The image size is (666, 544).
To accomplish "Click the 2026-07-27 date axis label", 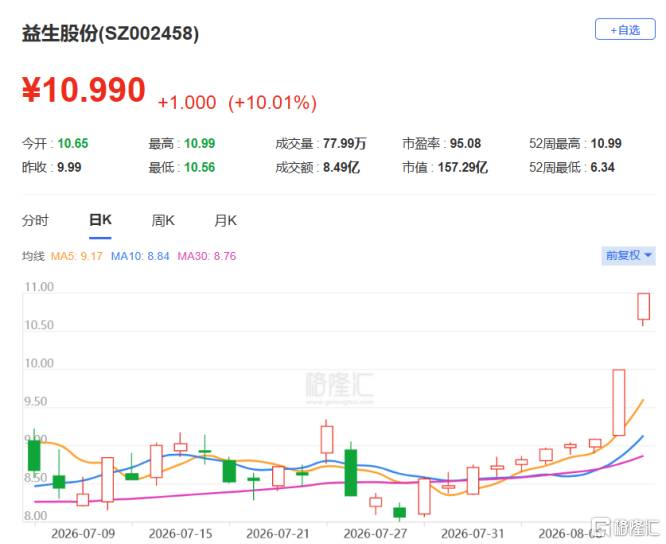I will [375, 533].
